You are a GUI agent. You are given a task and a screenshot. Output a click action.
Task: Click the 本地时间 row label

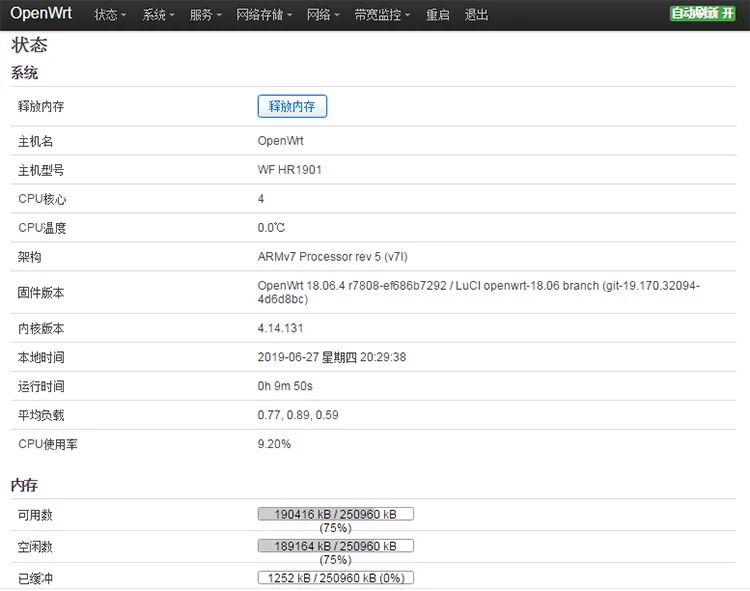pos(41,358)
